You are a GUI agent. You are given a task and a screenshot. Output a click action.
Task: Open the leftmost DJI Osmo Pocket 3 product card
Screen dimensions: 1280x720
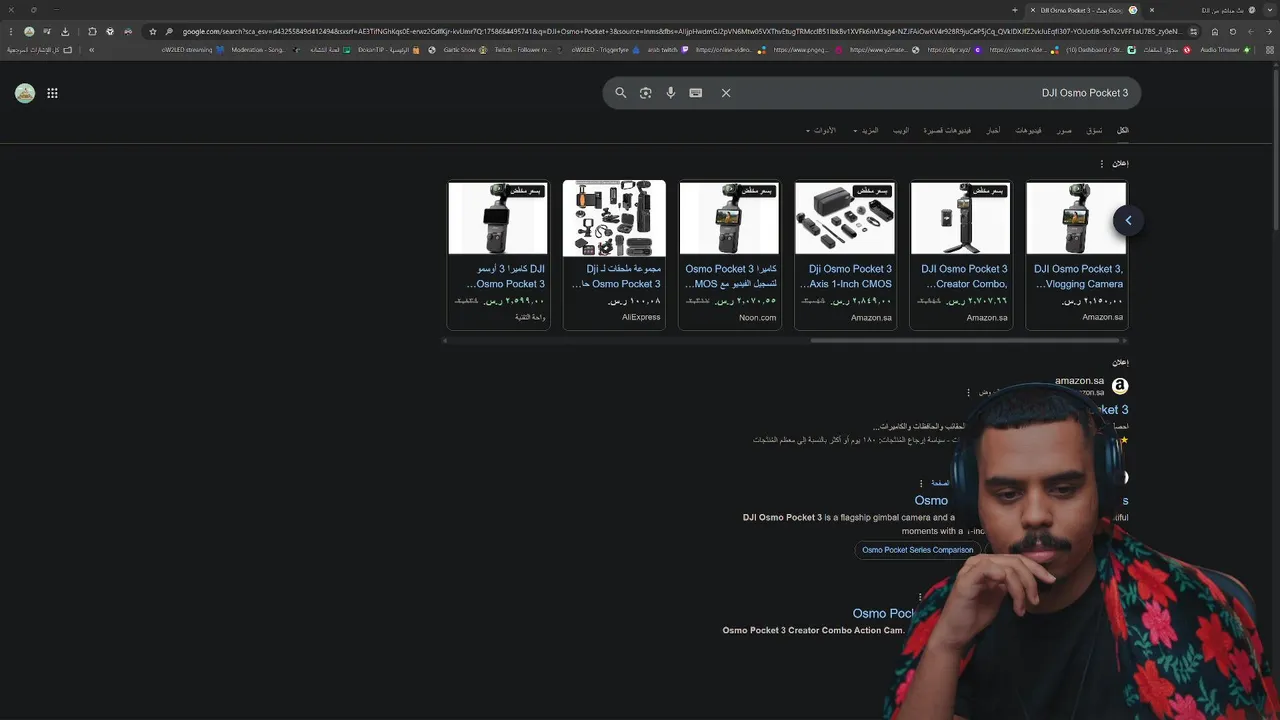click(x=498, y=254)
